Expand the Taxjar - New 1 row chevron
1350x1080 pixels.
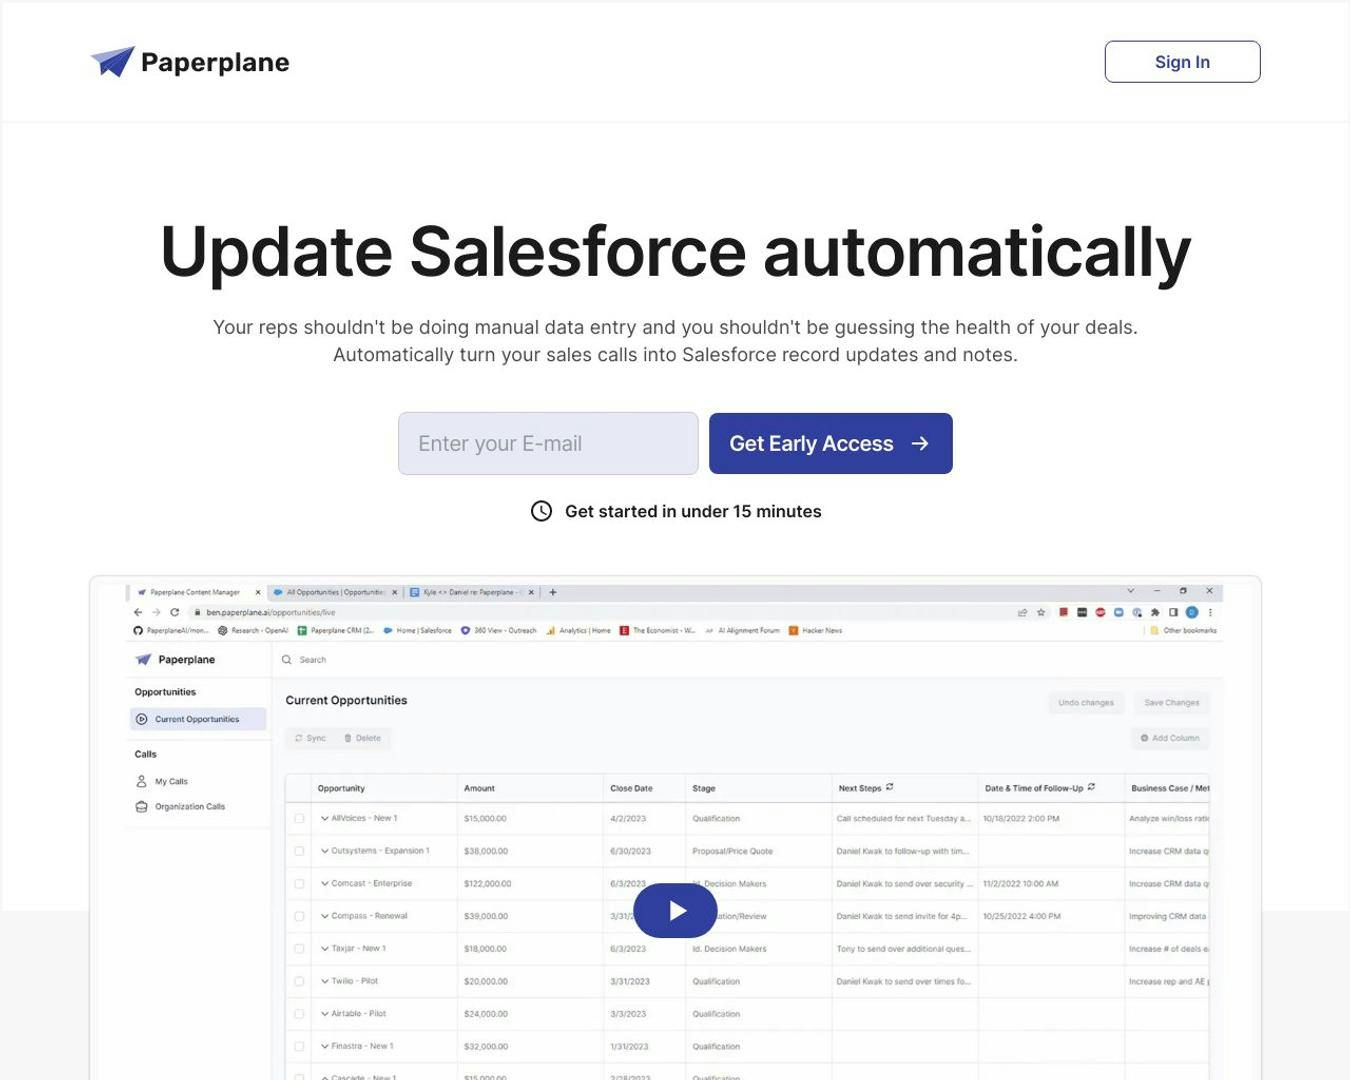[x=324, y=949]
